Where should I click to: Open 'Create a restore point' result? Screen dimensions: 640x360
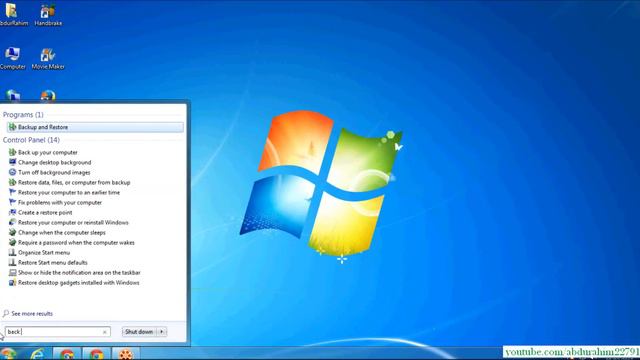click(45, 213)
